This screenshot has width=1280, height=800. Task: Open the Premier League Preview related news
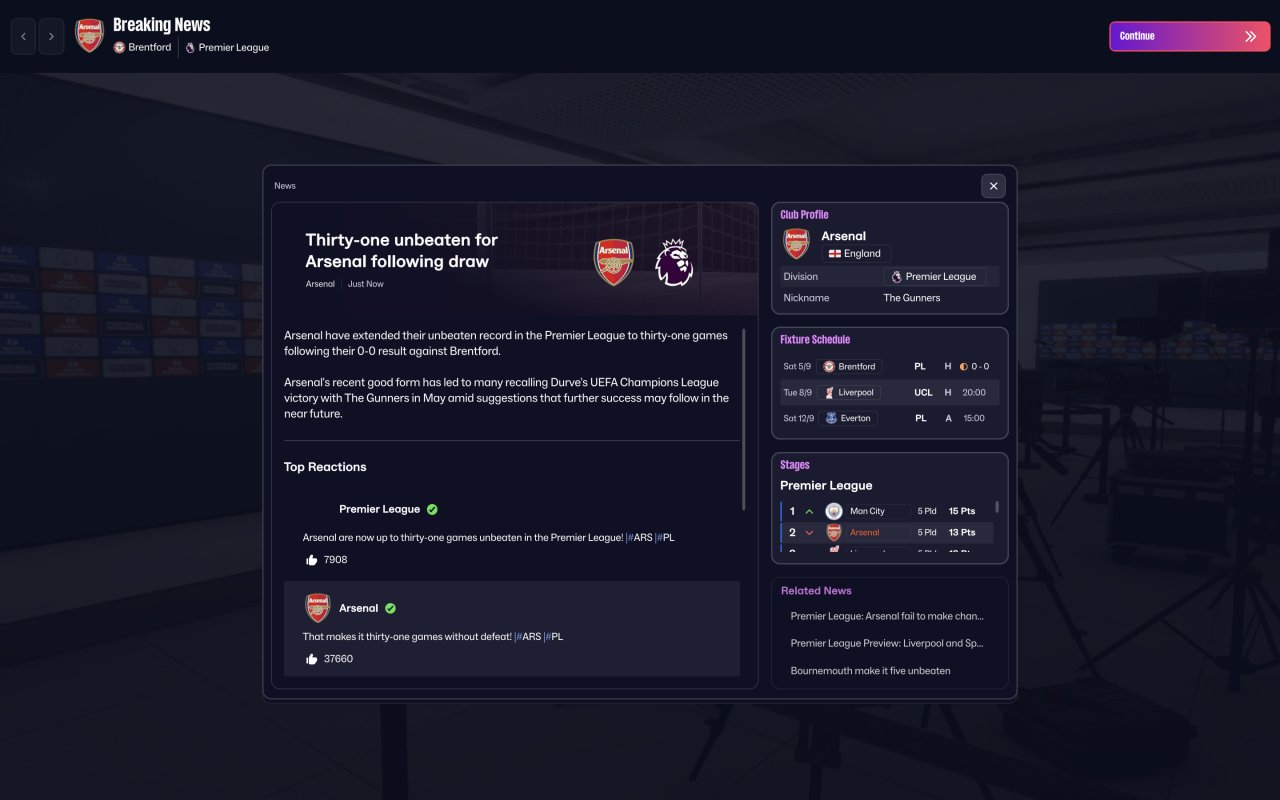pyautogui.click(x=887, y=644)
